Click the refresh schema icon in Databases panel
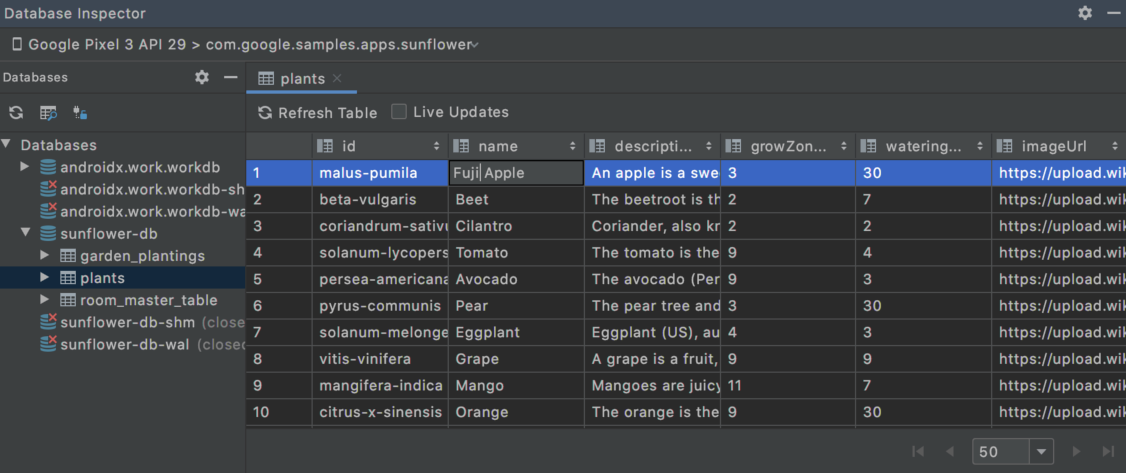 pyautogui.click(x=16, y=113)
